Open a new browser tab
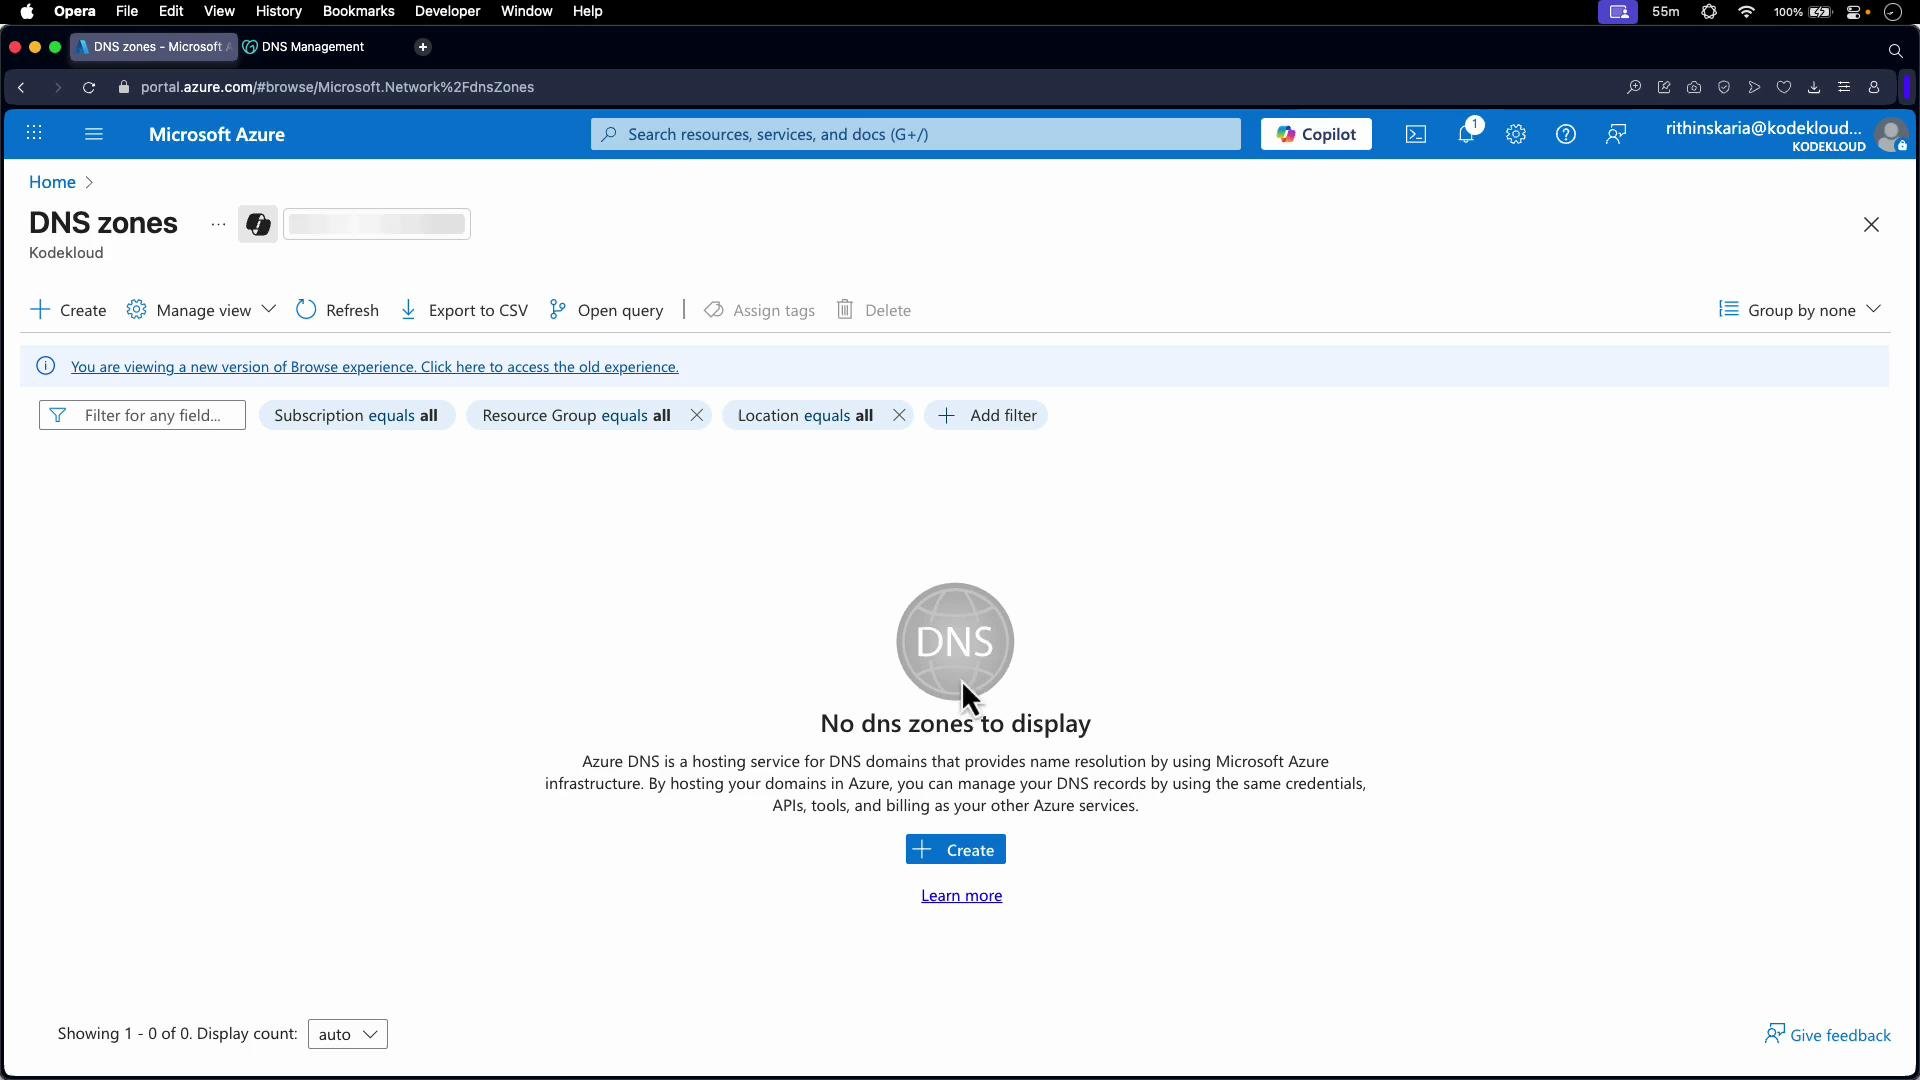Image resolution: width=1920 pixels, height=1080 pixels. pyautogui.click(x=423, y=47)
